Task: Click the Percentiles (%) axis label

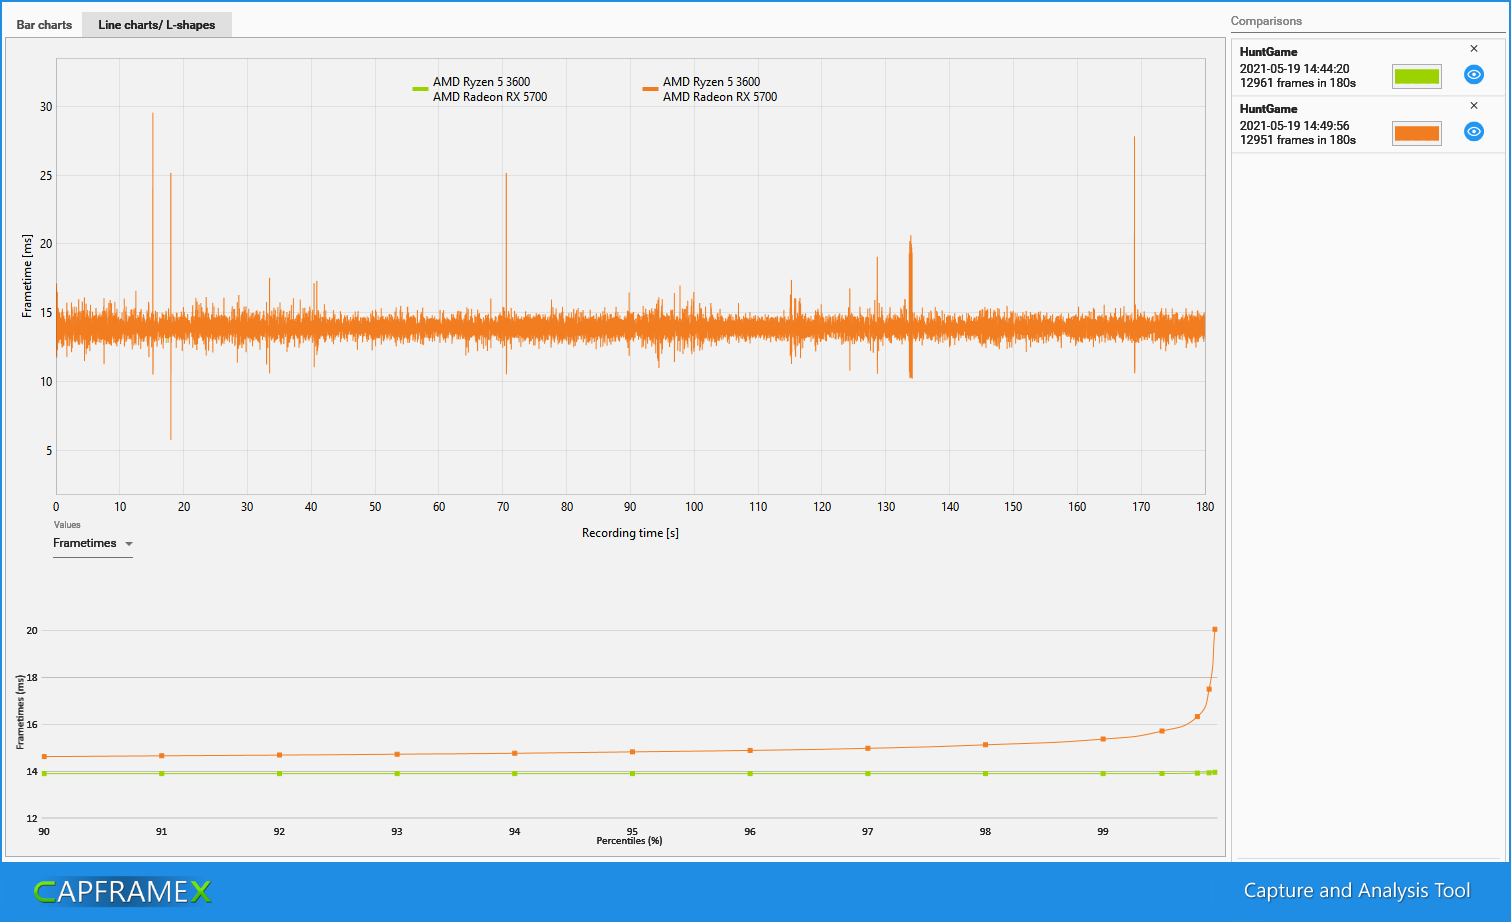Action: tap(629, 841)
